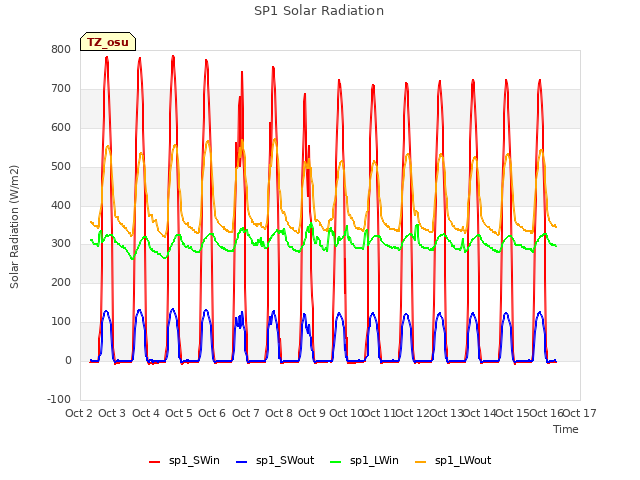Toggle the sp1_SWin legend label
This screenshot has width=640, height=480.
[x=194, y=461]
